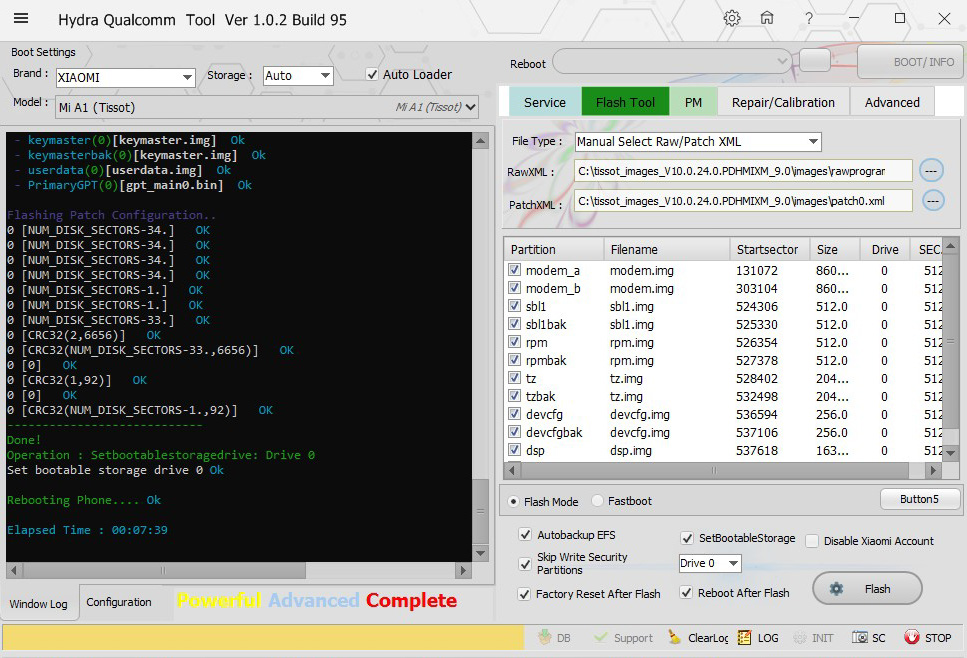967x658 pixels.
Task: Open settings gear icon in title bar
Action: point(731,18)
